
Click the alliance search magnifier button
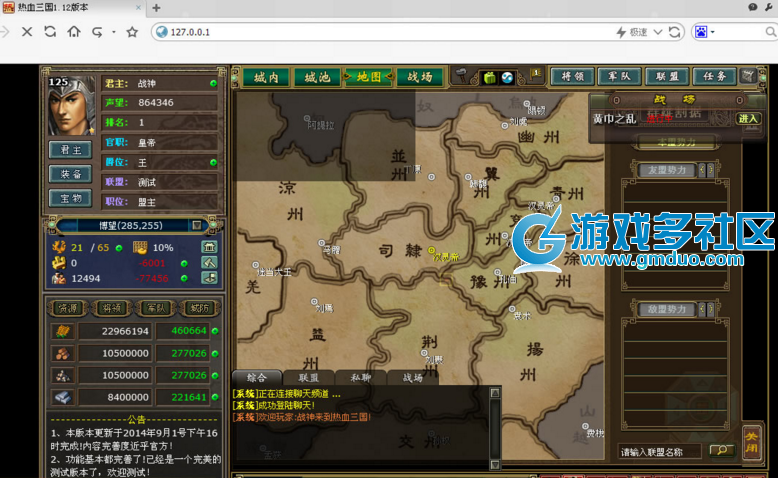(x=722, y=450)
